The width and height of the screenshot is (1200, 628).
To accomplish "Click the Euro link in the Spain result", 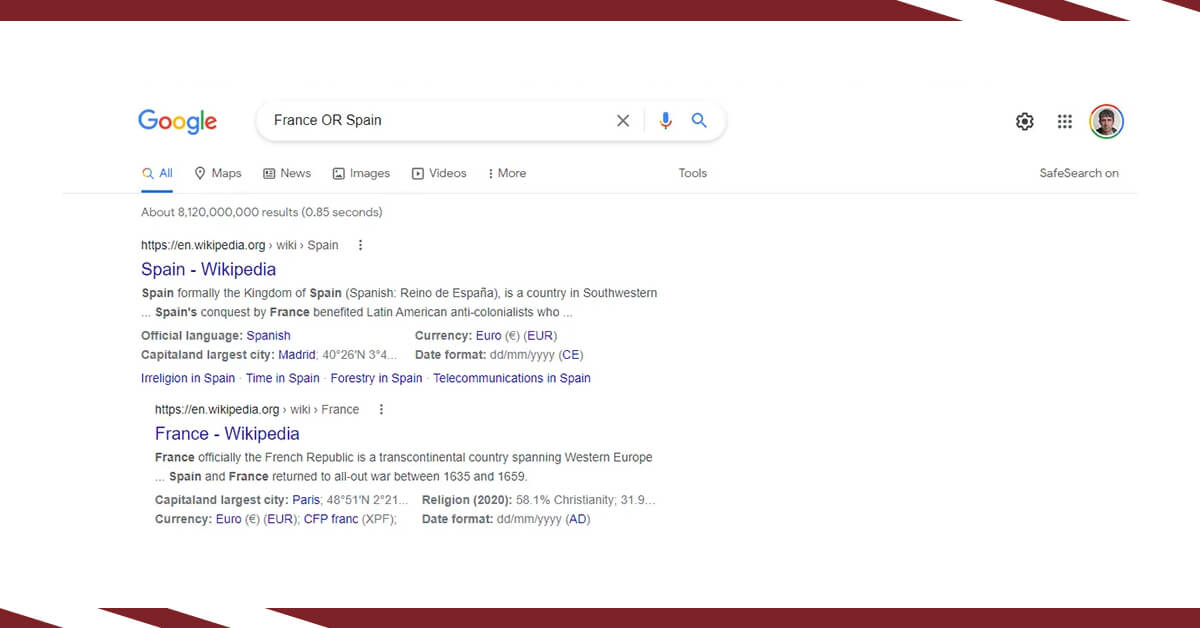I will coord(489,336).
